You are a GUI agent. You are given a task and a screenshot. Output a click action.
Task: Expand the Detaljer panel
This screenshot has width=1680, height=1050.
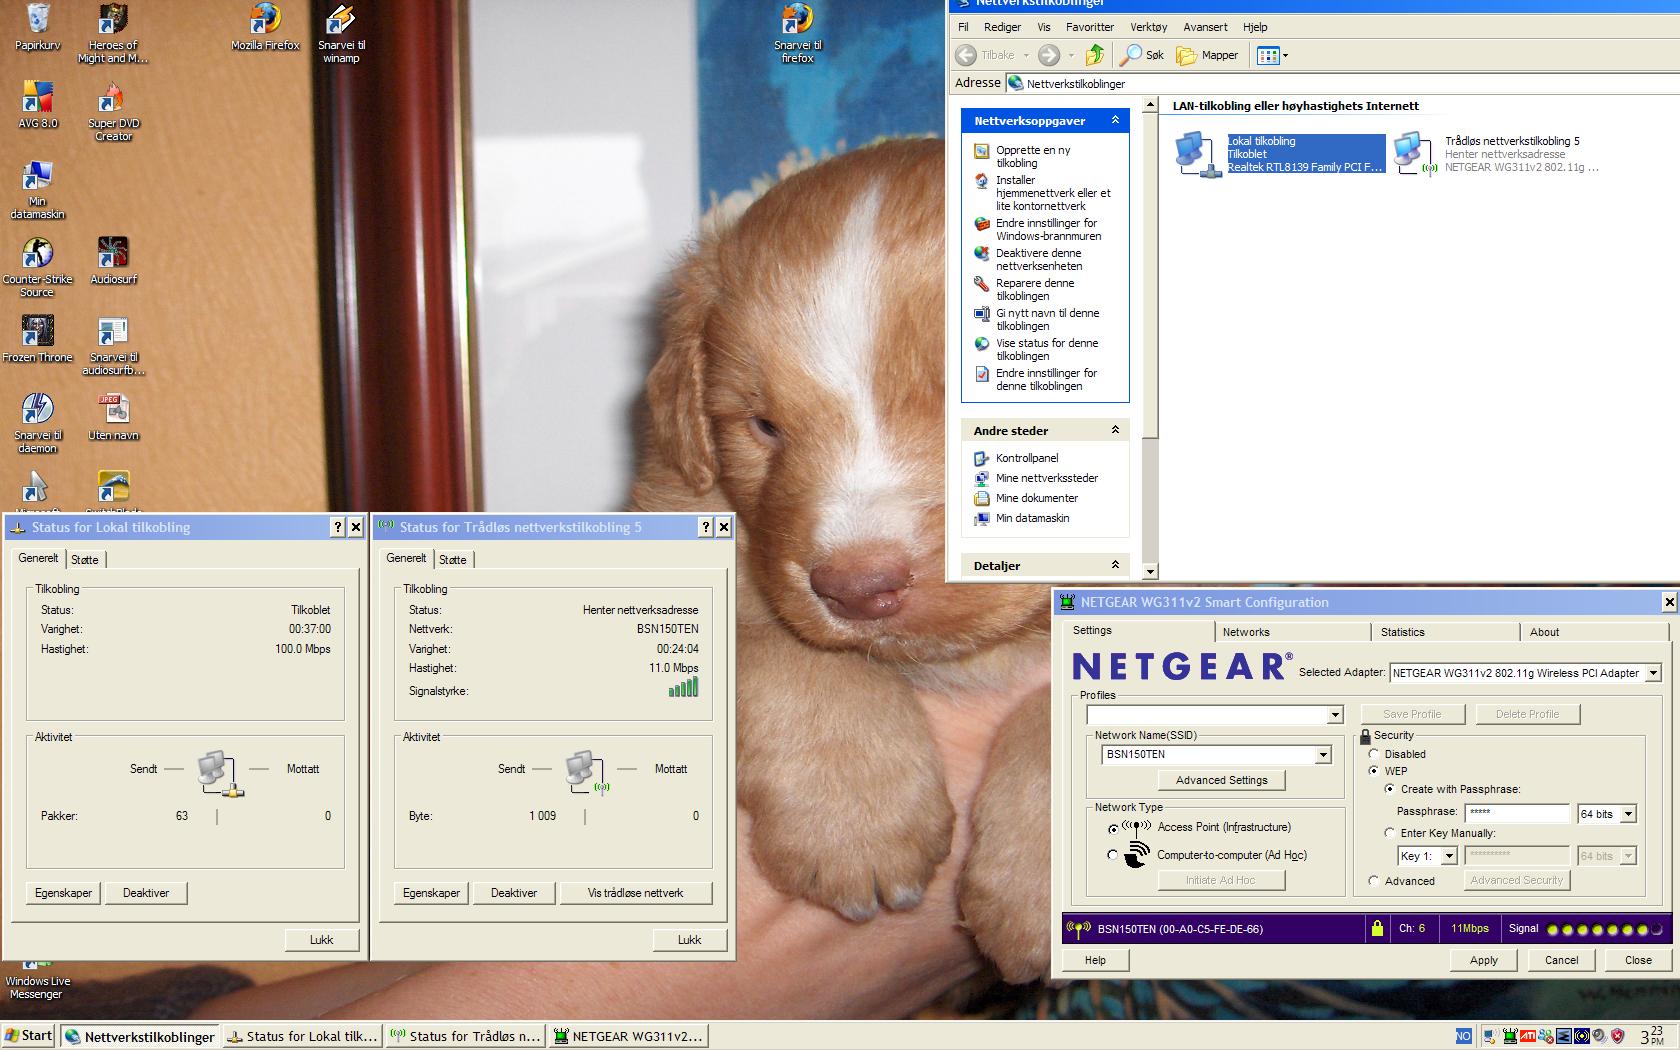pyautogui.click(x=1115, y=565)
